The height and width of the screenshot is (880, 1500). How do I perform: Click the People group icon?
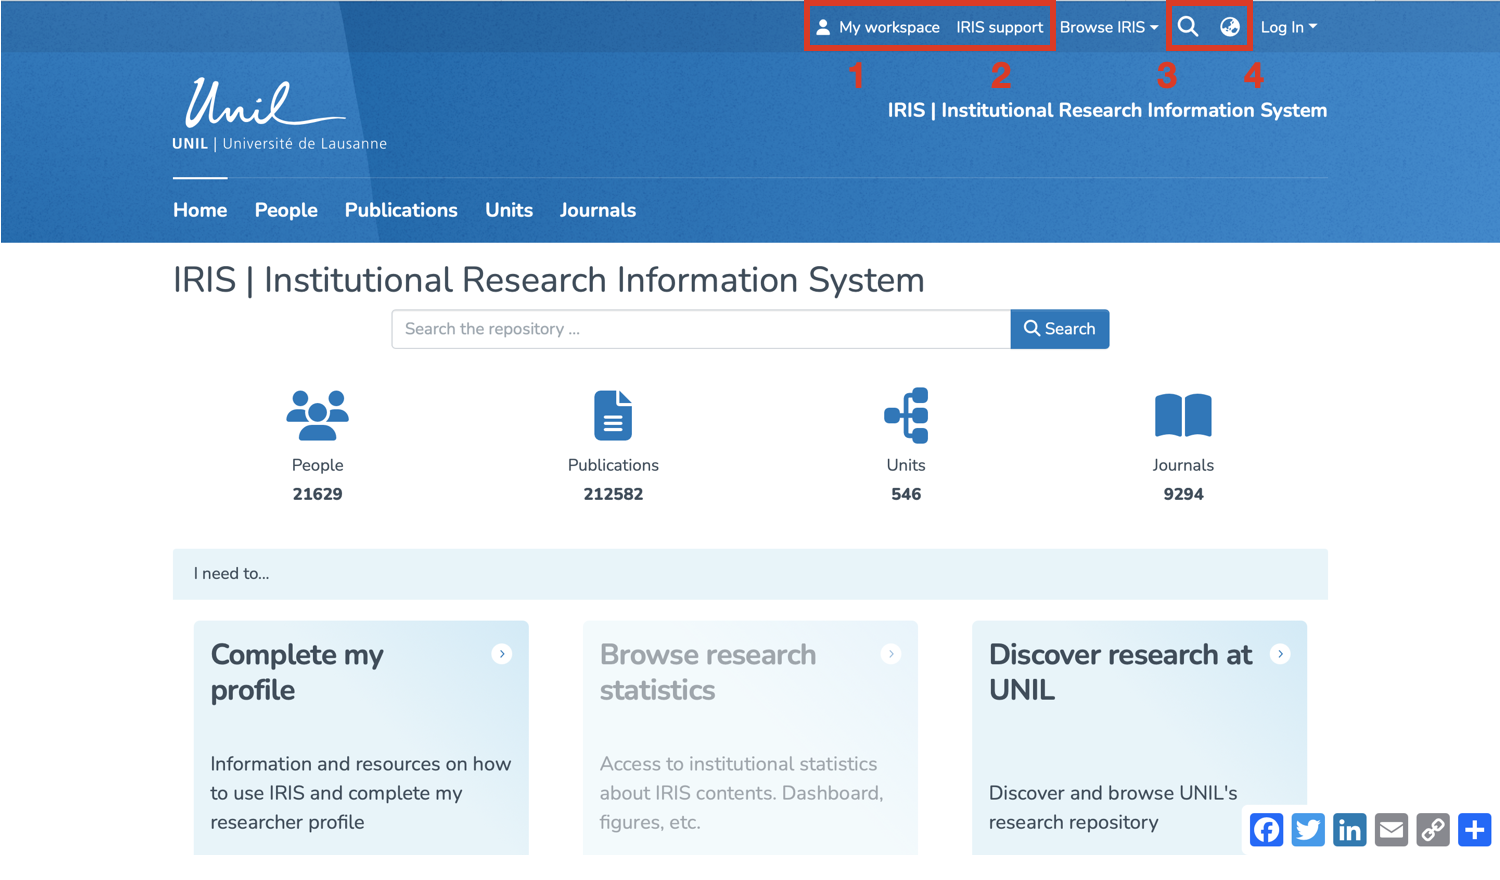point(317,416)
